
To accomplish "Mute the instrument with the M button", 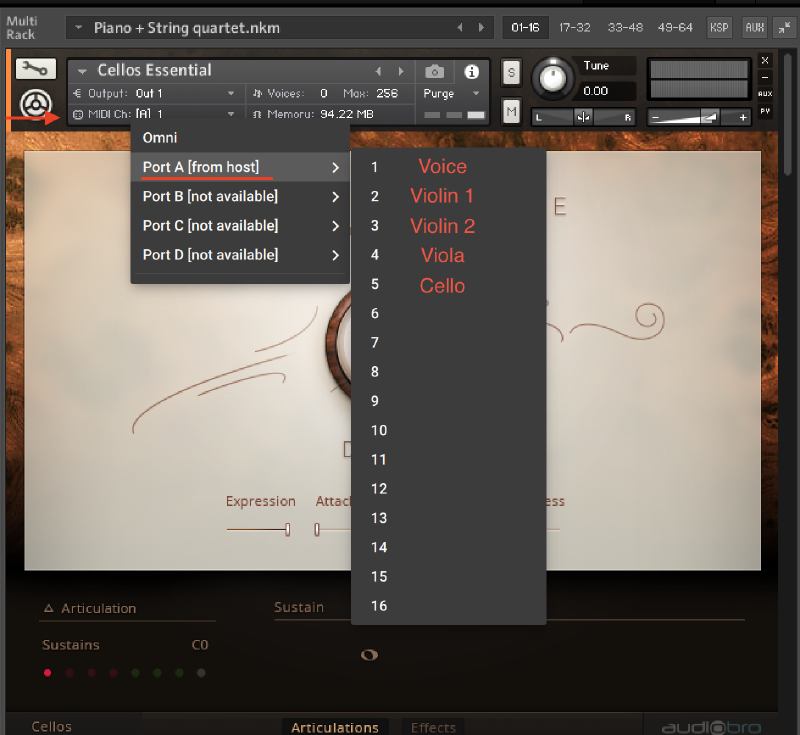I will [511, 111].
